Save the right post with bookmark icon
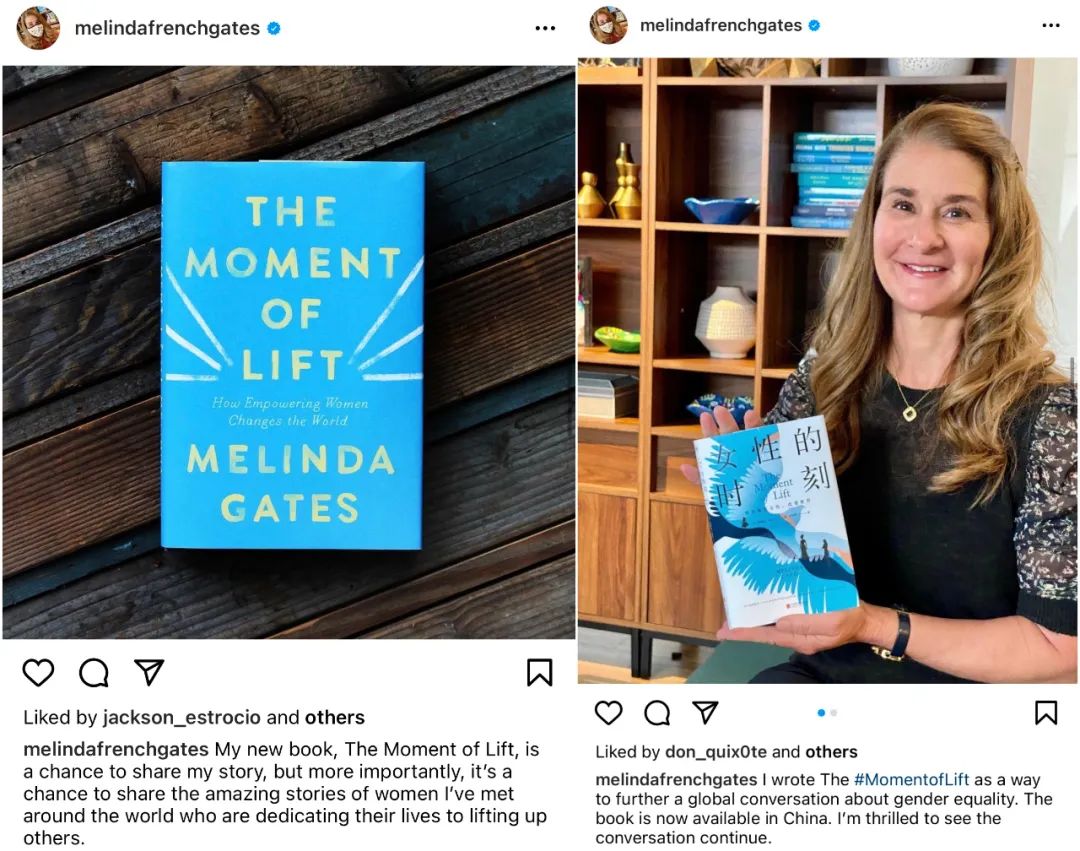The height and width of the screenshot is (851, 1080). [1046, 712]
